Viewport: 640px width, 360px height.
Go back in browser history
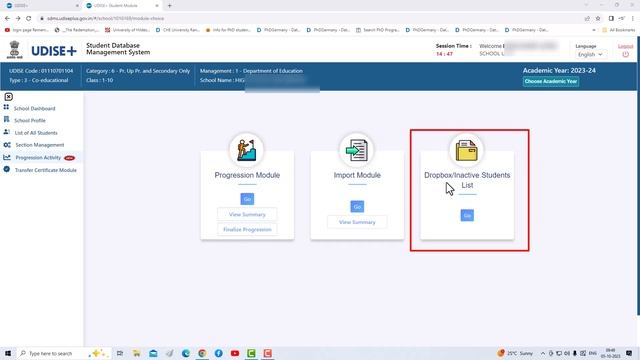click(7, 18)
